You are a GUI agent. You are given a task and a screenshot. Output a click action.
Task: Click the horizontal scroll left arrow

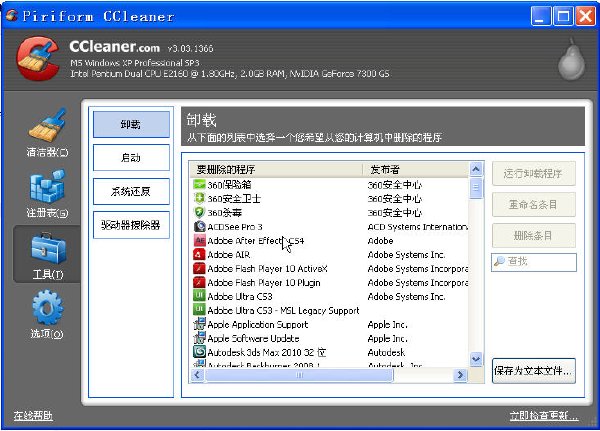tap(197, 375)
